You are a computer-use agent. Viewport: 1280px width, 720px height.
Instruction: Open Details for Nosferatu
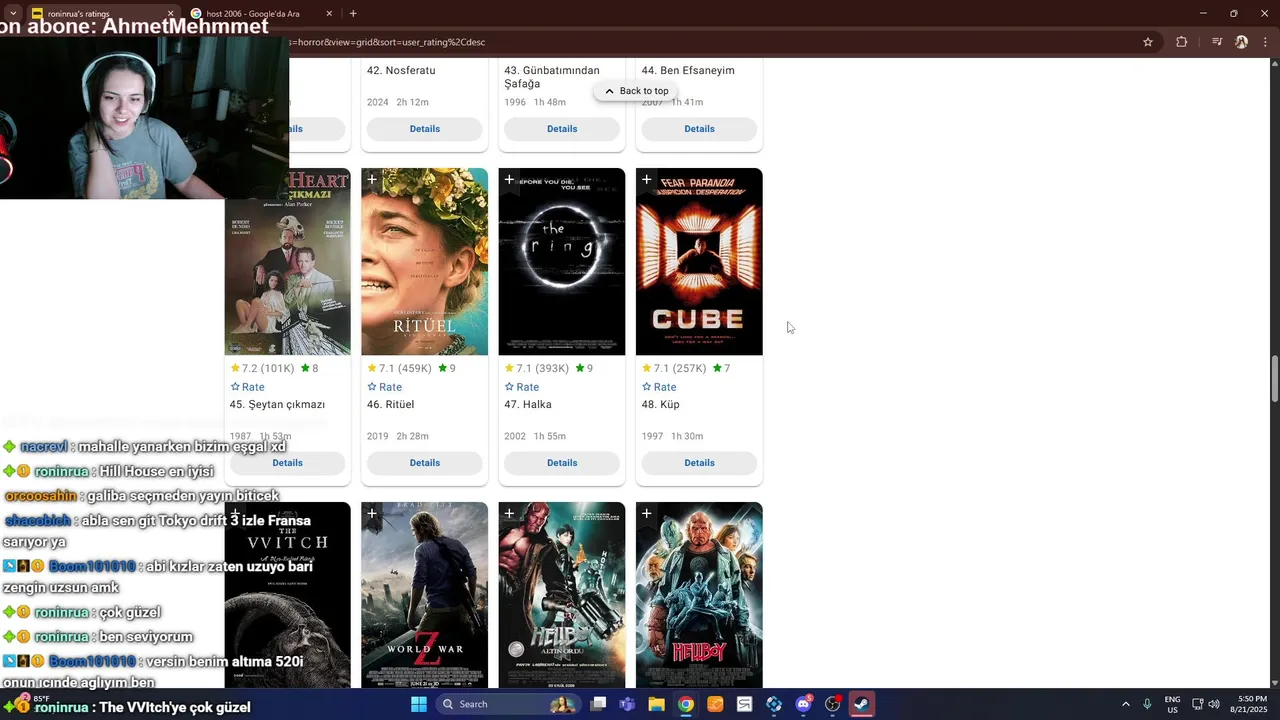424,129
